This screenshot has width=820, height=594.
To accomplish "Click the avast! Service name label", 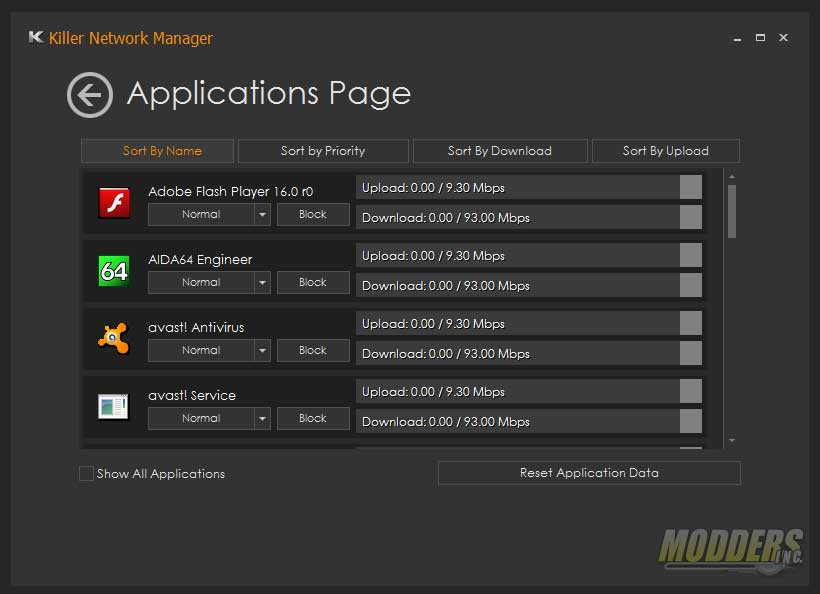I will pyautogui.click(x=192, y=395).
